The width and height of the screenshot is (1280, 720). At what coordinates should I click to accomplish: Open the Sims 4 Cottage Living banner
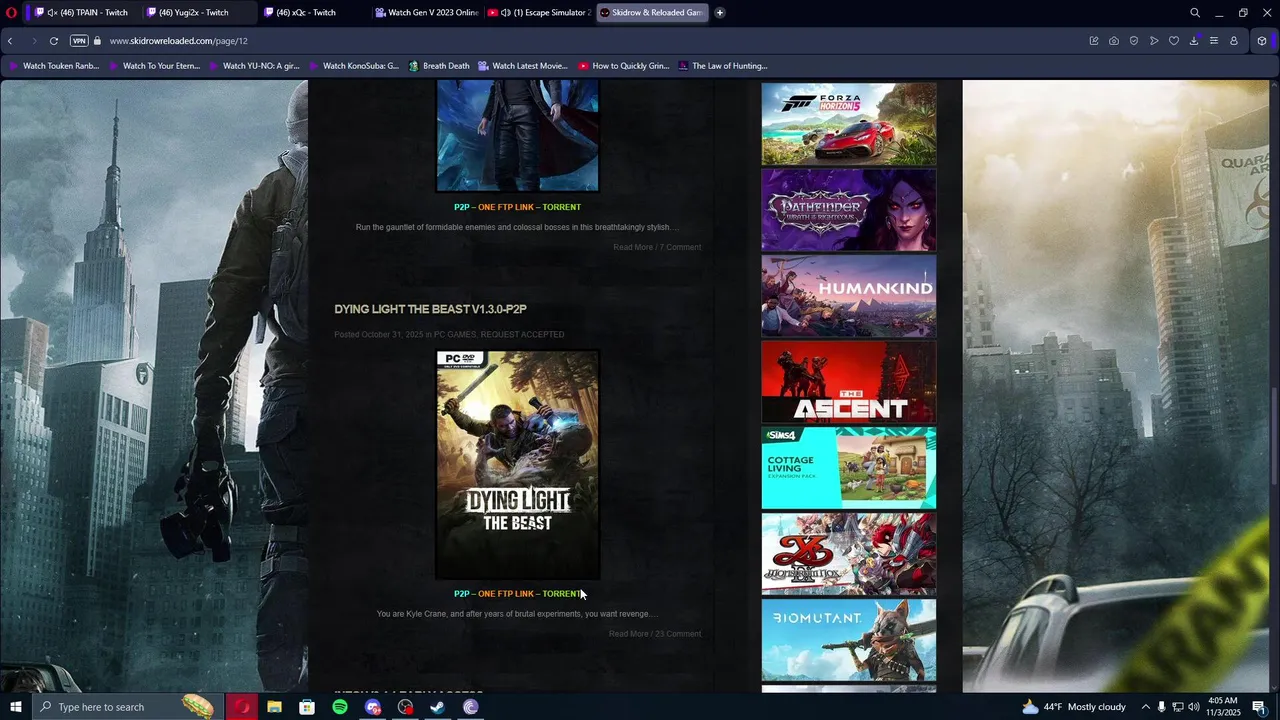click(849, 468)
